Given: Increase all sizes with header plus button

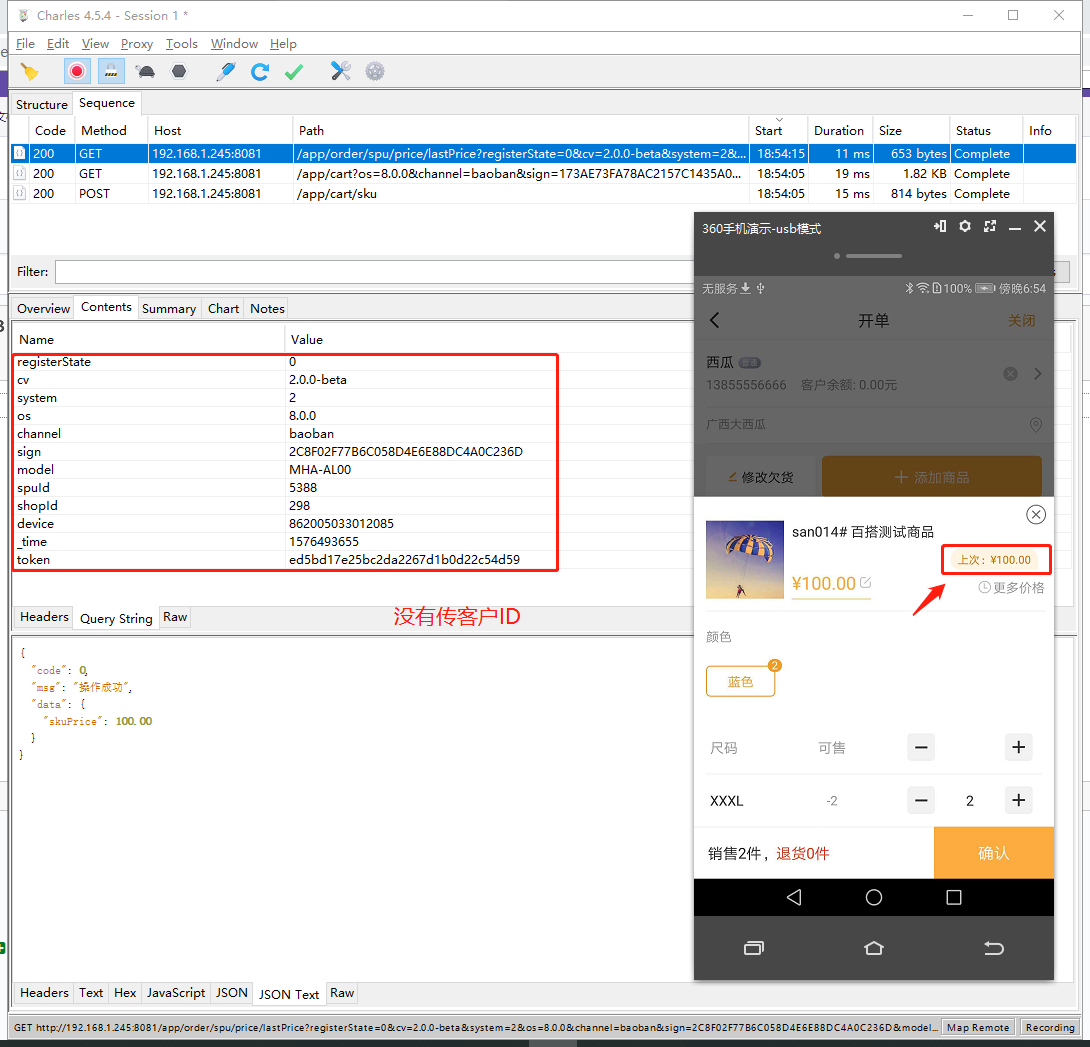Looking at the screenshot, I should point(1018,747).
